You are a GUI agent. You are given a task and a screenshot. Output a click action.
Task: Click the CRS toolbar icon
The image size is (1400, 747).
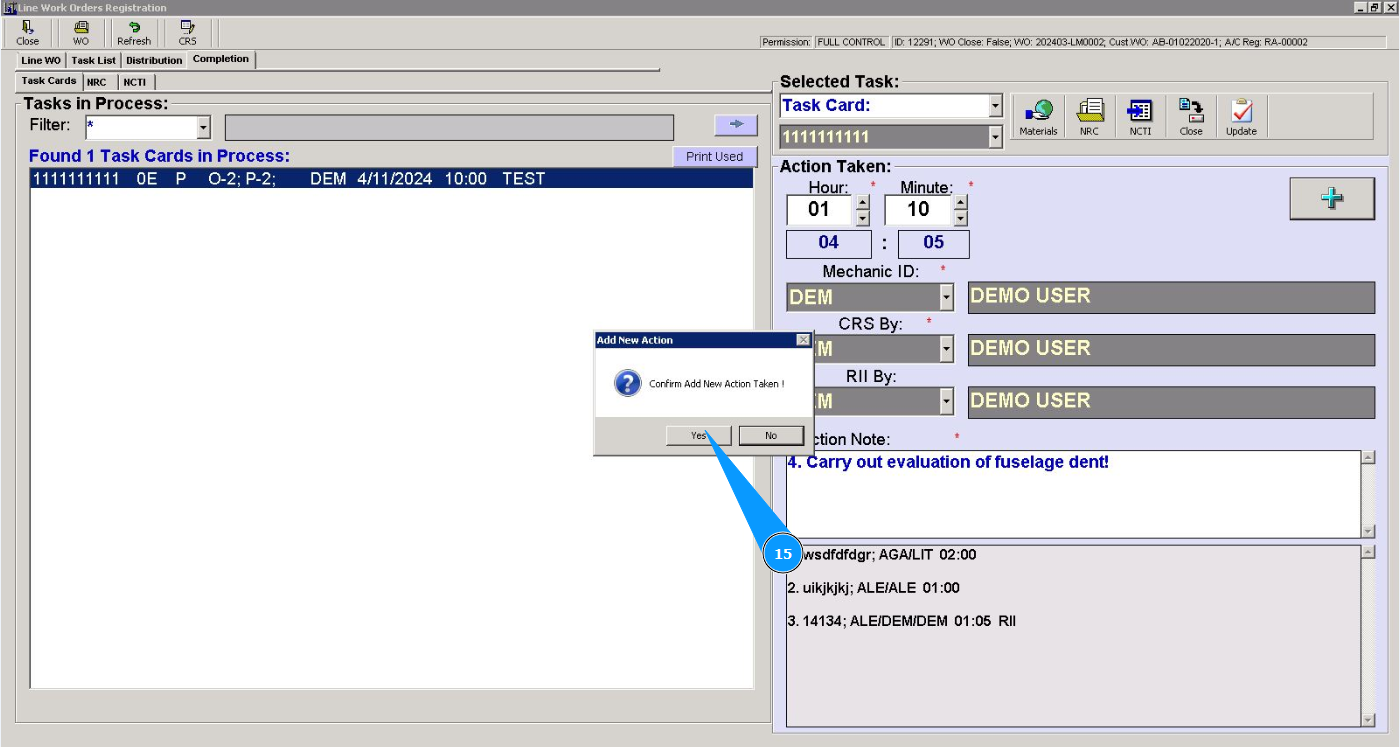[187, 33]
